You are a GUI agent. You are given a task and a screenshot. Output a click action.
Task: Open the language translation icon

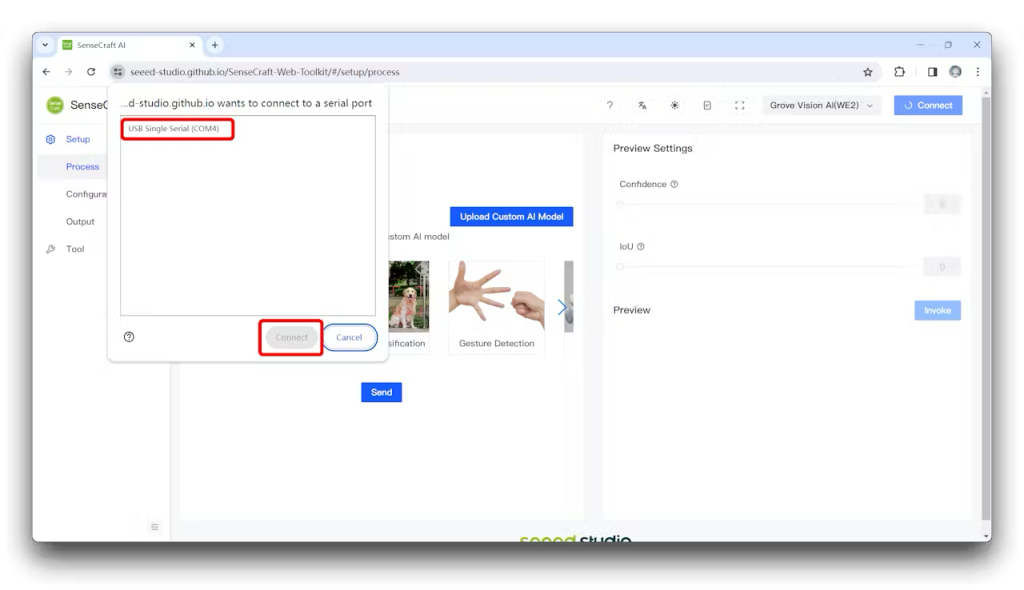(642, 105)
